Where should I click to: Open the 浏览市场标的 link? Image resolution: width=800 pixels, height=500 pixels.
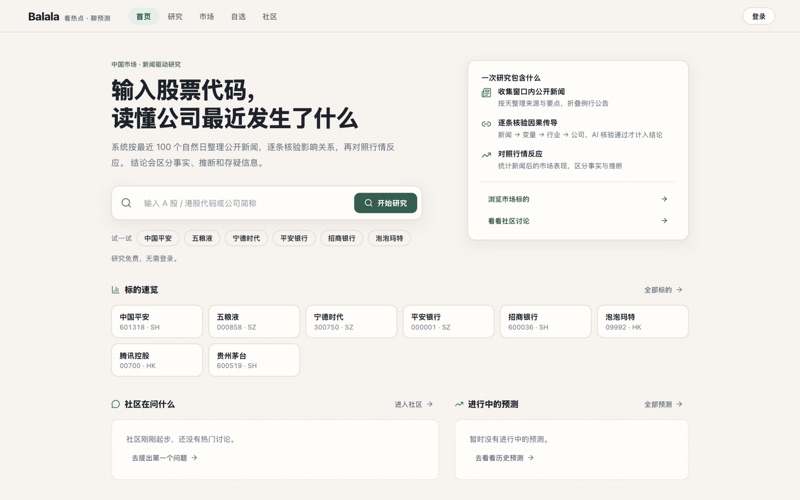(x=578, y=199)
